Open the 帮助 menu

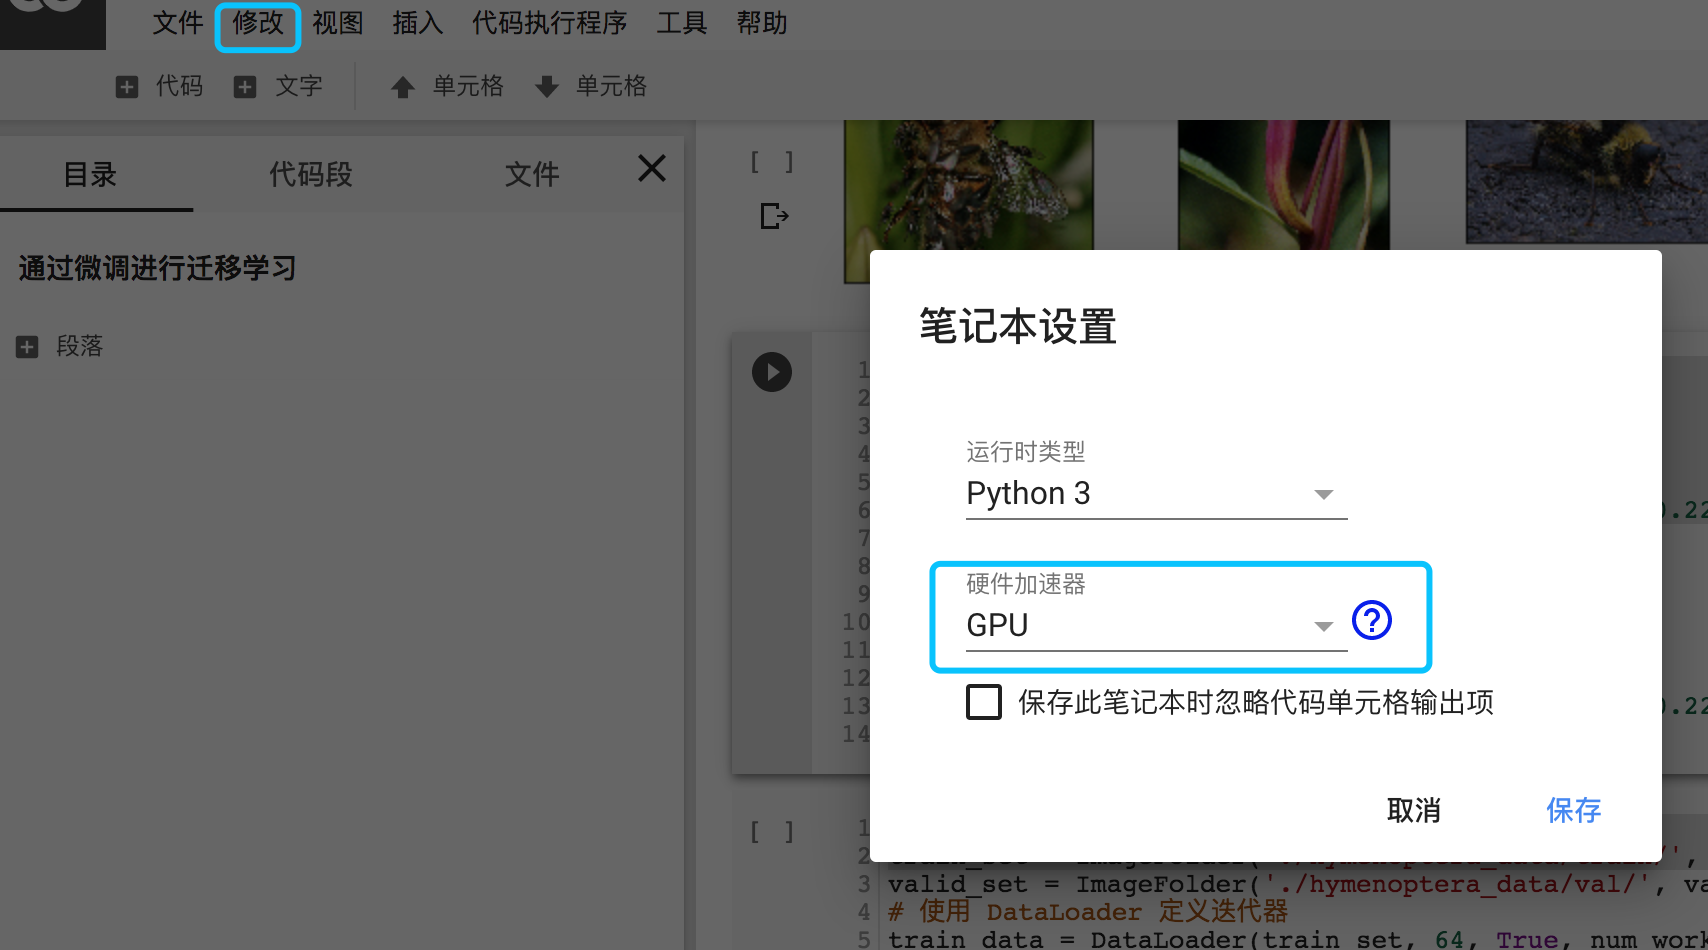762,23
